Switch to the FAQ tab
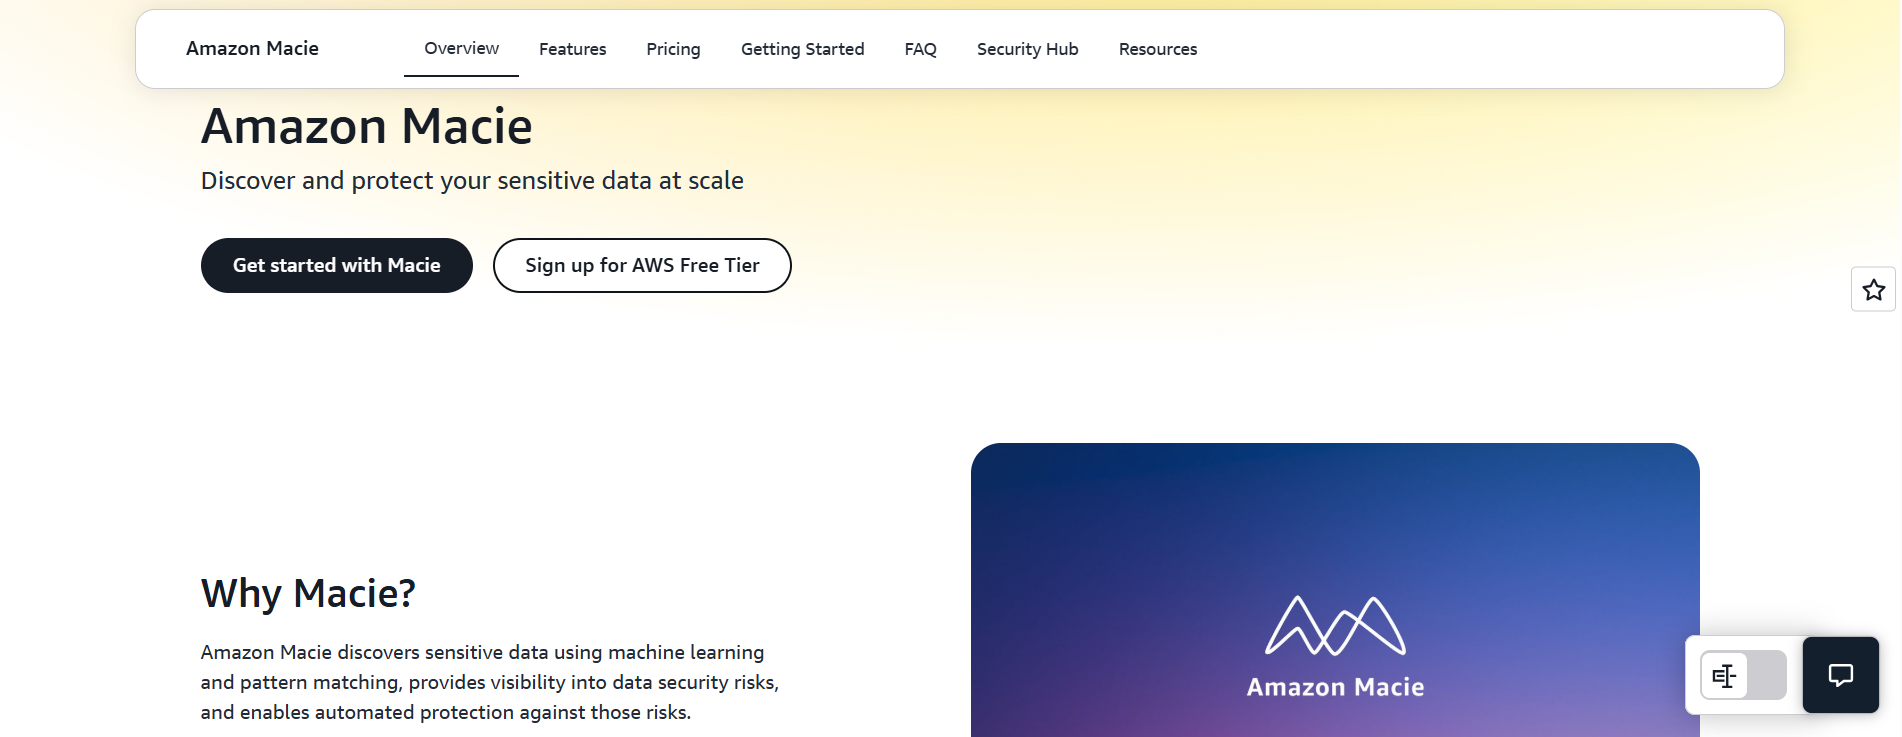 click(x=920, y=49)
